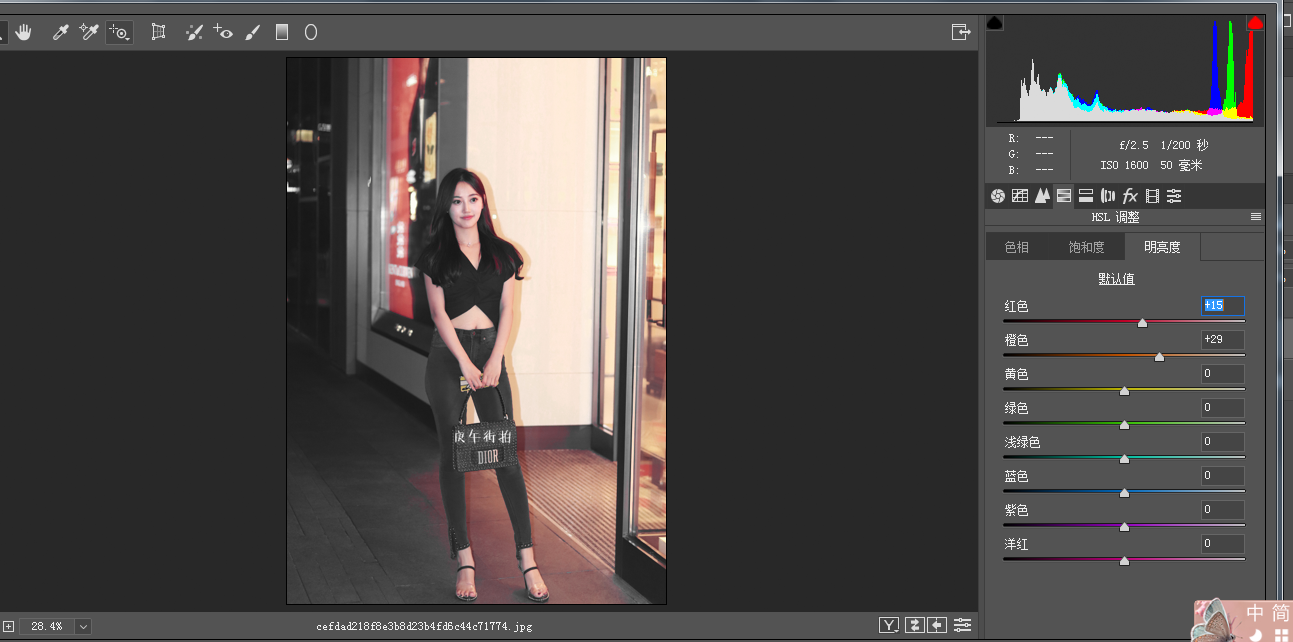The width and height of the screenshot is (1293, 642).
Task: Click the 绿色 luminance slider handle
Action: click(1124, 425)
